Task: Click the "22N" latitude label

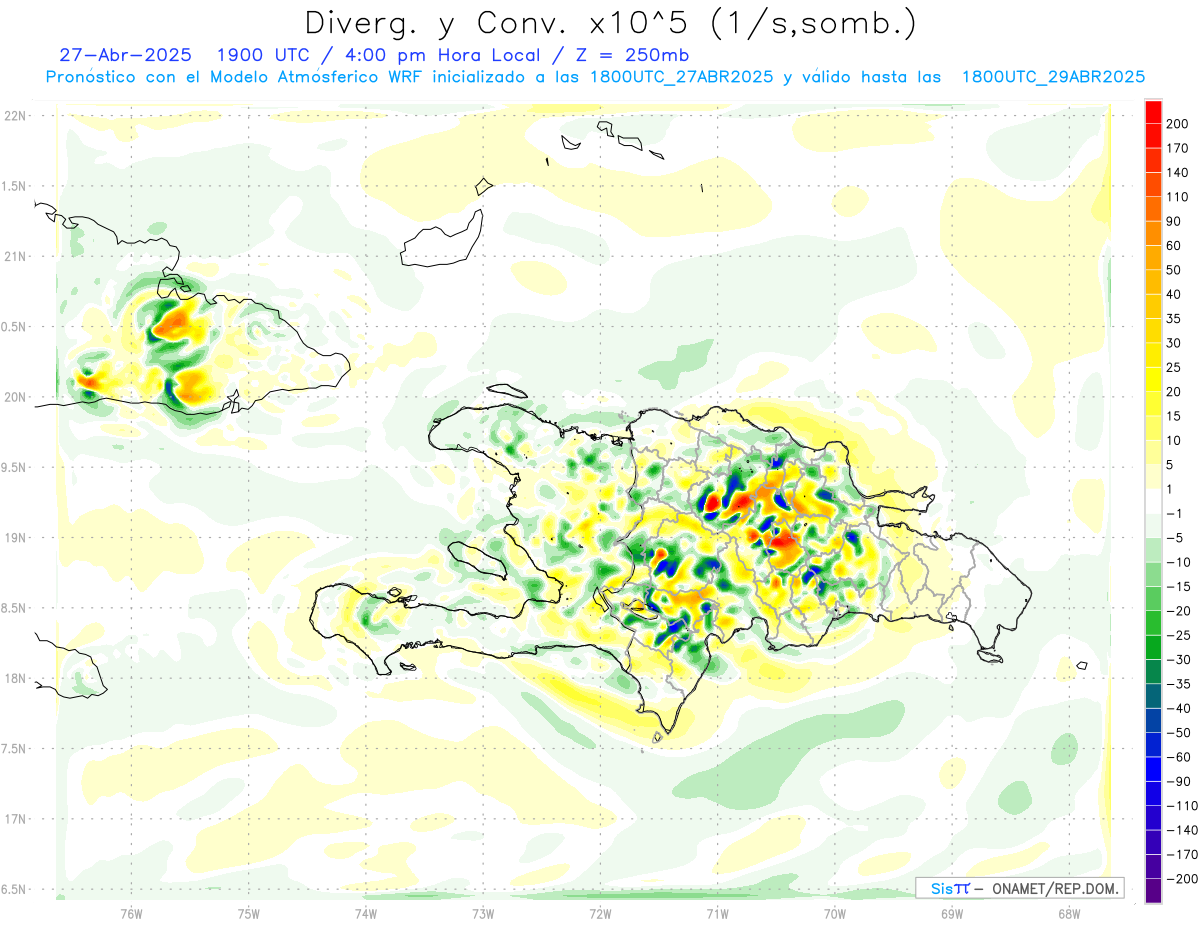Action: (x=14, y=116)
